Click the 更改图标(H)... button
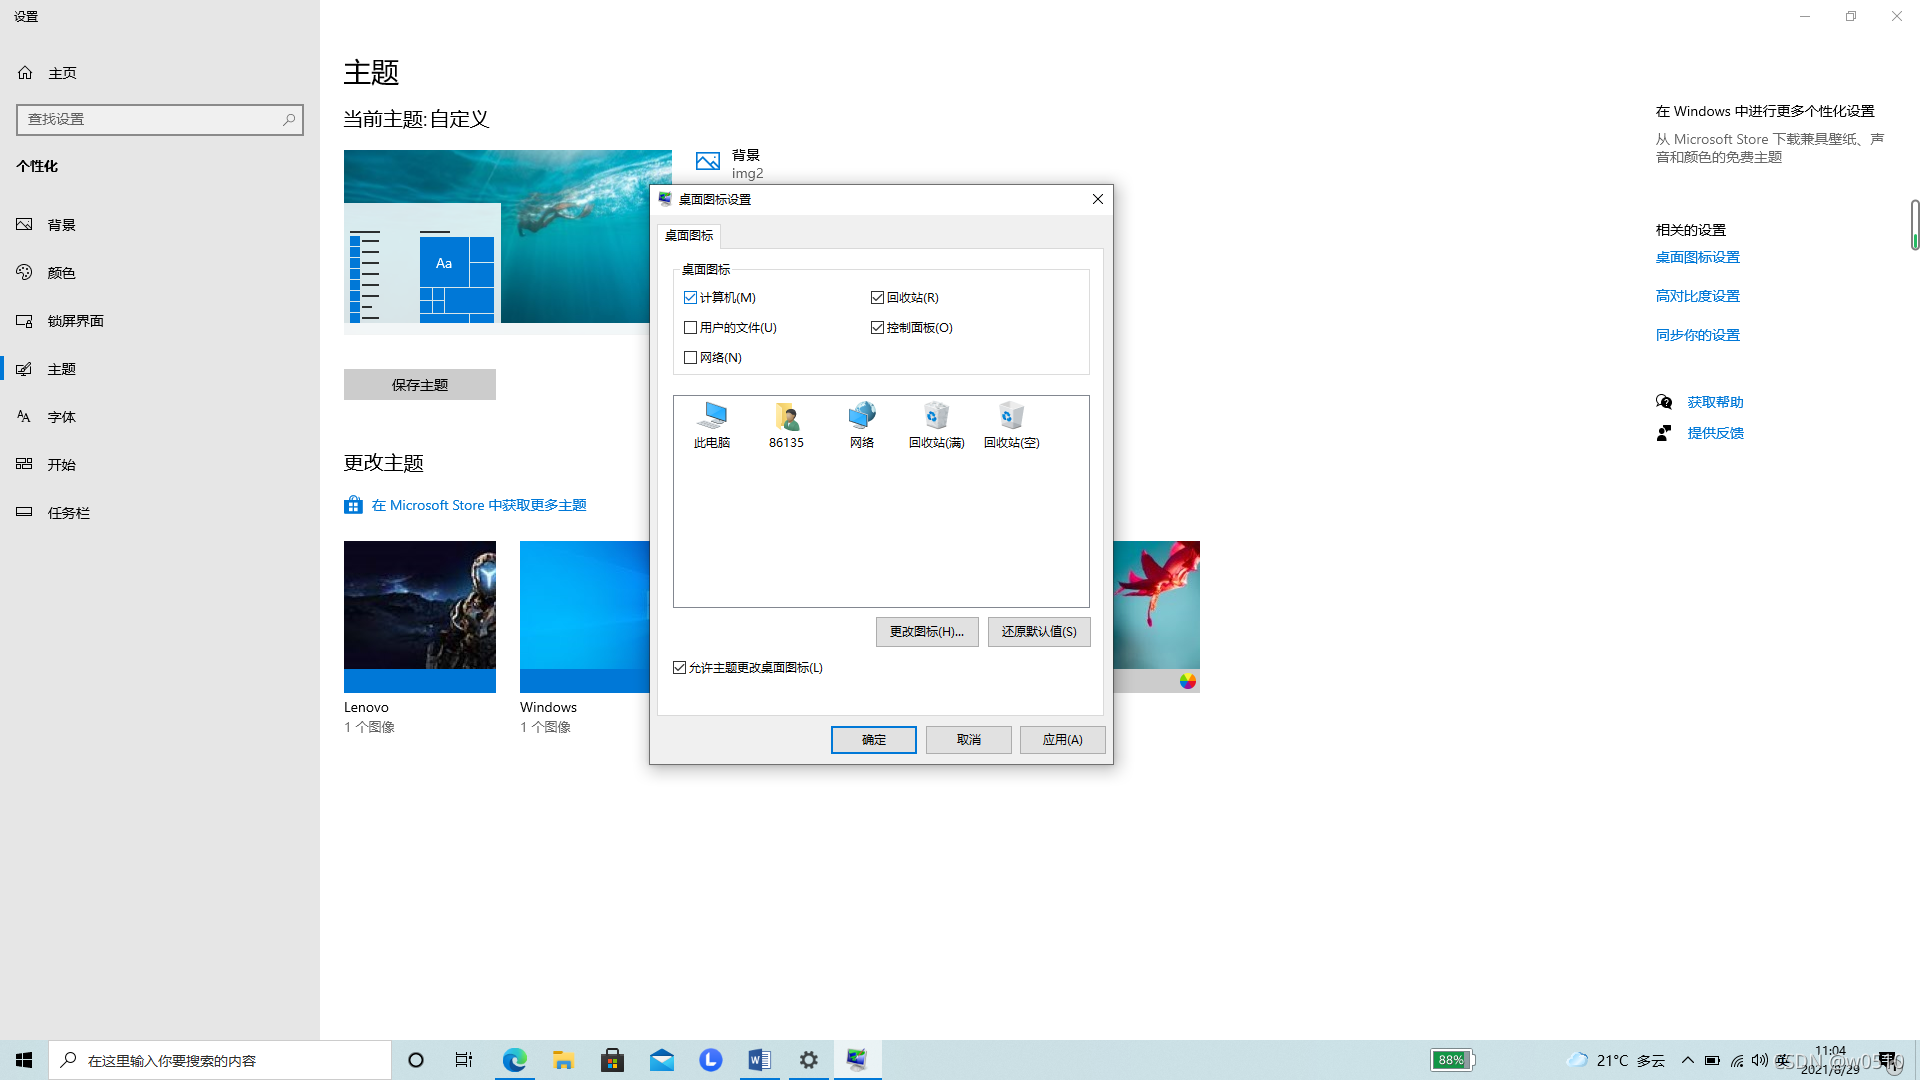The height and width of the screenshot is (1080, 1920). 927,632
